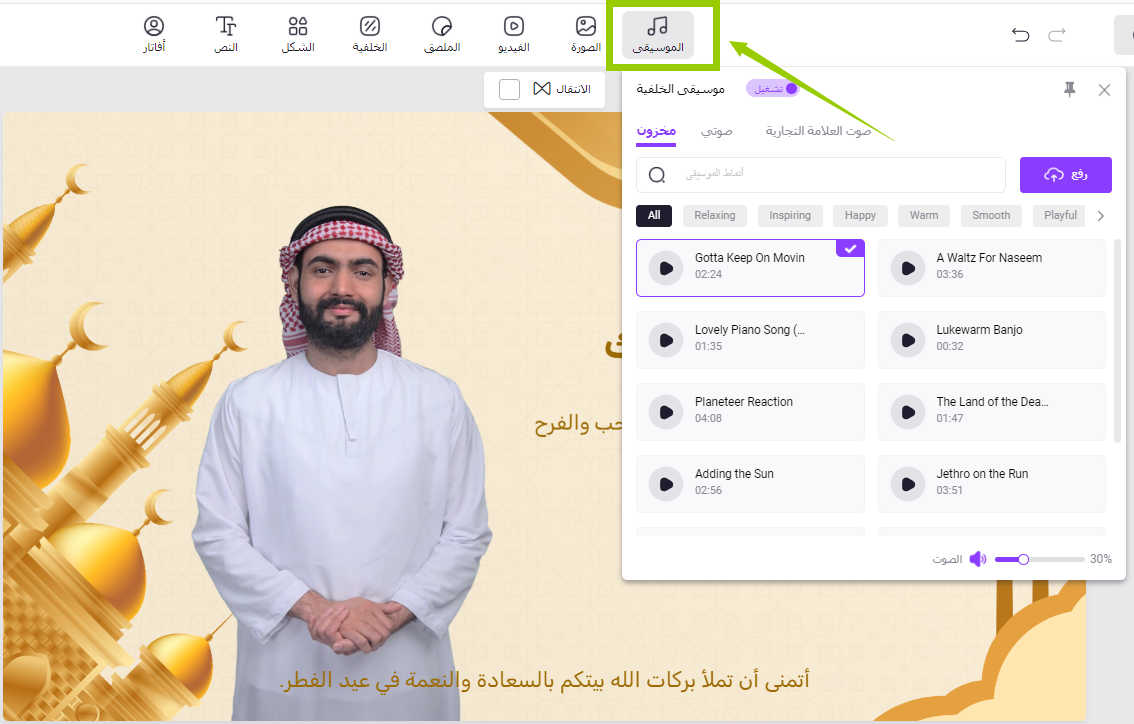Switch to the brand voice tab
The height and width of the screenshot is (724, 1134).
[818, 131]
